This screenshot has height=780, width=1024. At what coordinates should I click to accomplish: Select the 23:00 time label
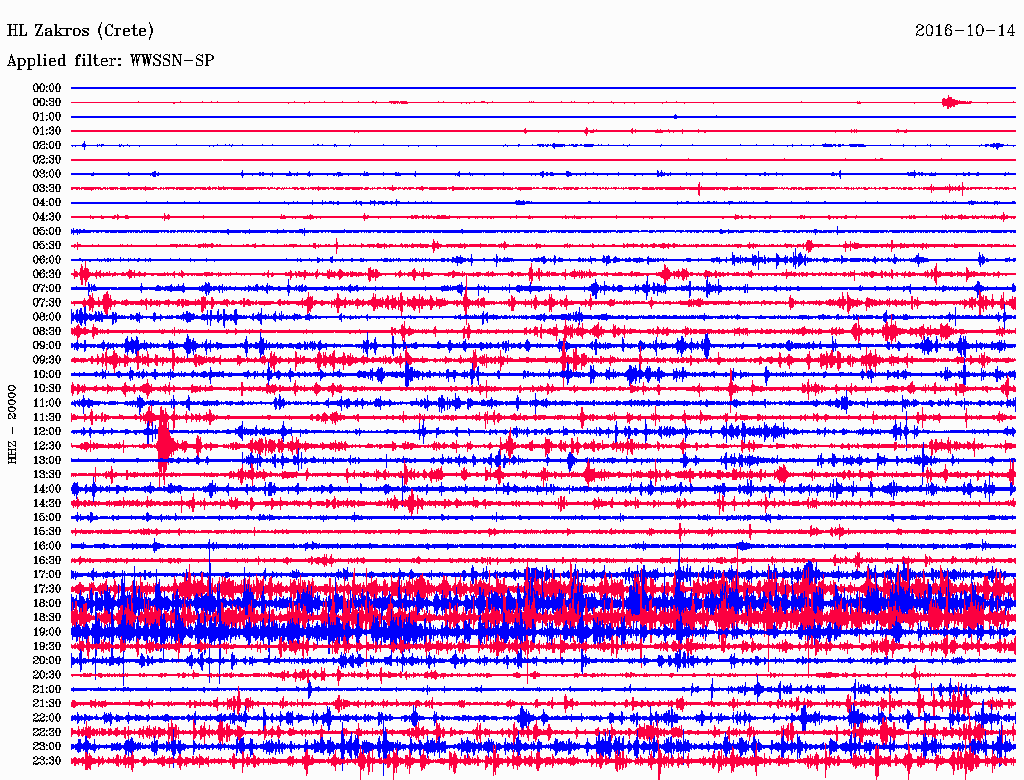pos(47,747)
